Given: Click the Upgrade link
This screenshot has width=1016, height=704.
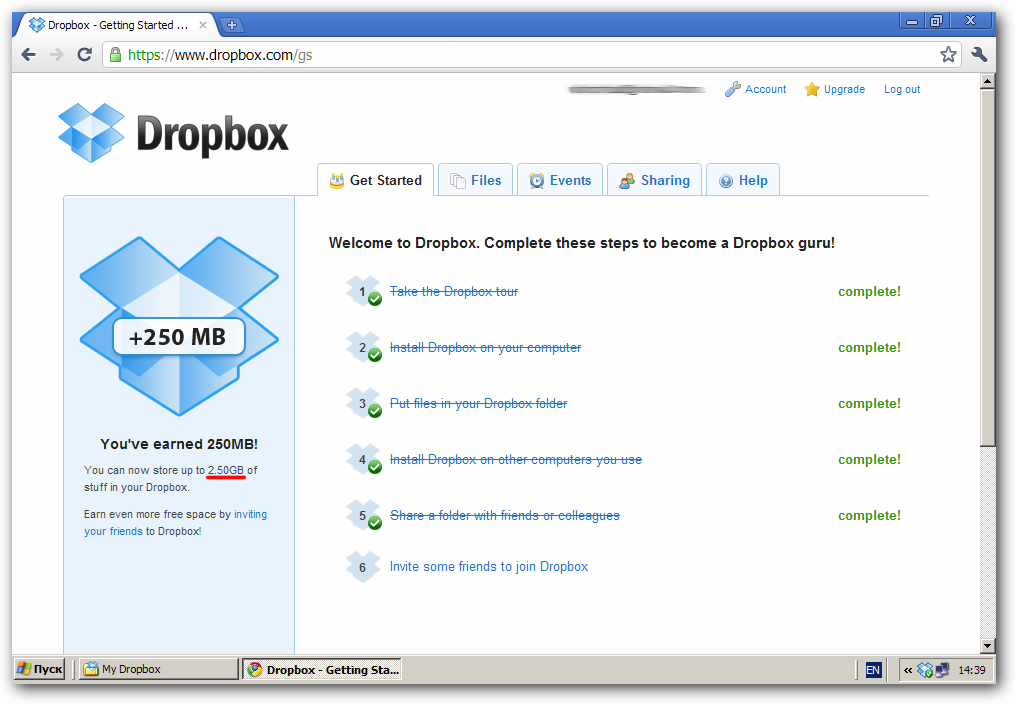Looking at the screenshot, I should (x=844, y=89).
